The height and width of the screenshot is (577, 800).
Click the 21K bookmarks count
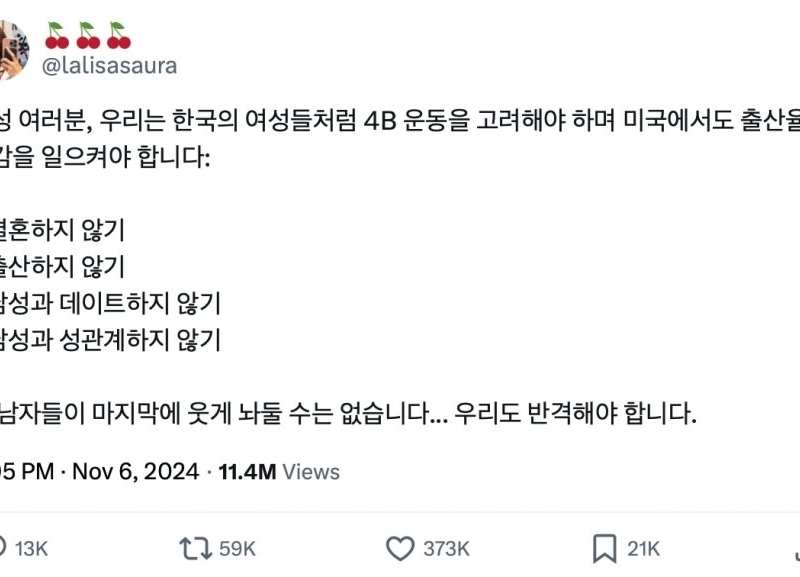tap(644, 549)
